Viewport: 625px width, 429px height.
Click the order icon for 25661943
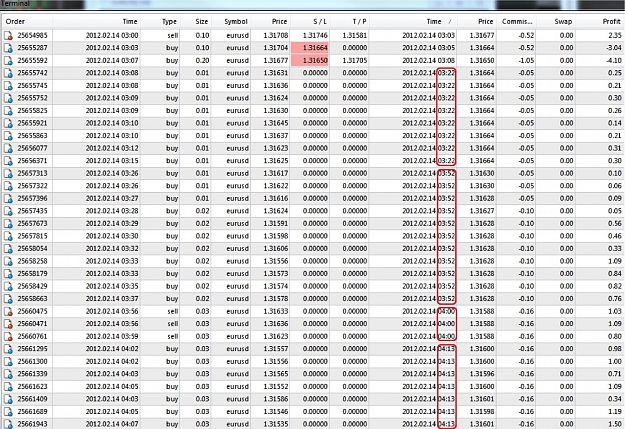(x=8, y=424)
